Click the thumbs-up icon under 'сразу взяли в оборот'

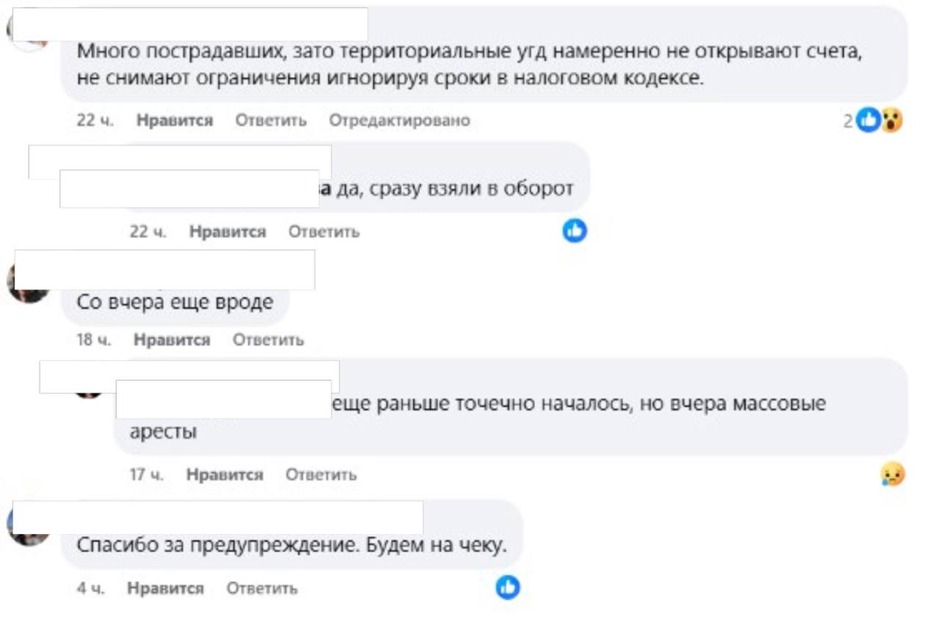point(575,231)
